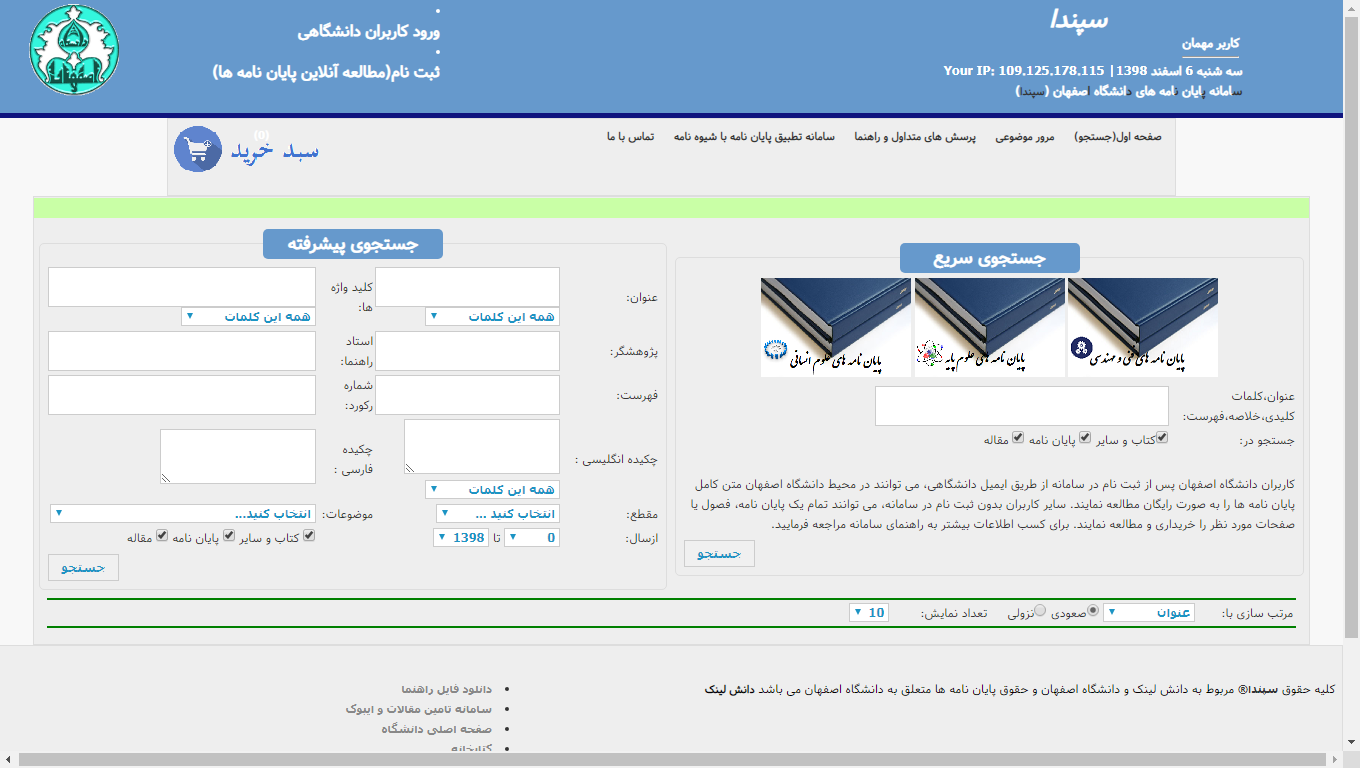Viewport: 1360px width, 768px height.
Task: Open تعداد نمایش dropdown showing 10
Action: pyautogui.click(x=869, y=612)
